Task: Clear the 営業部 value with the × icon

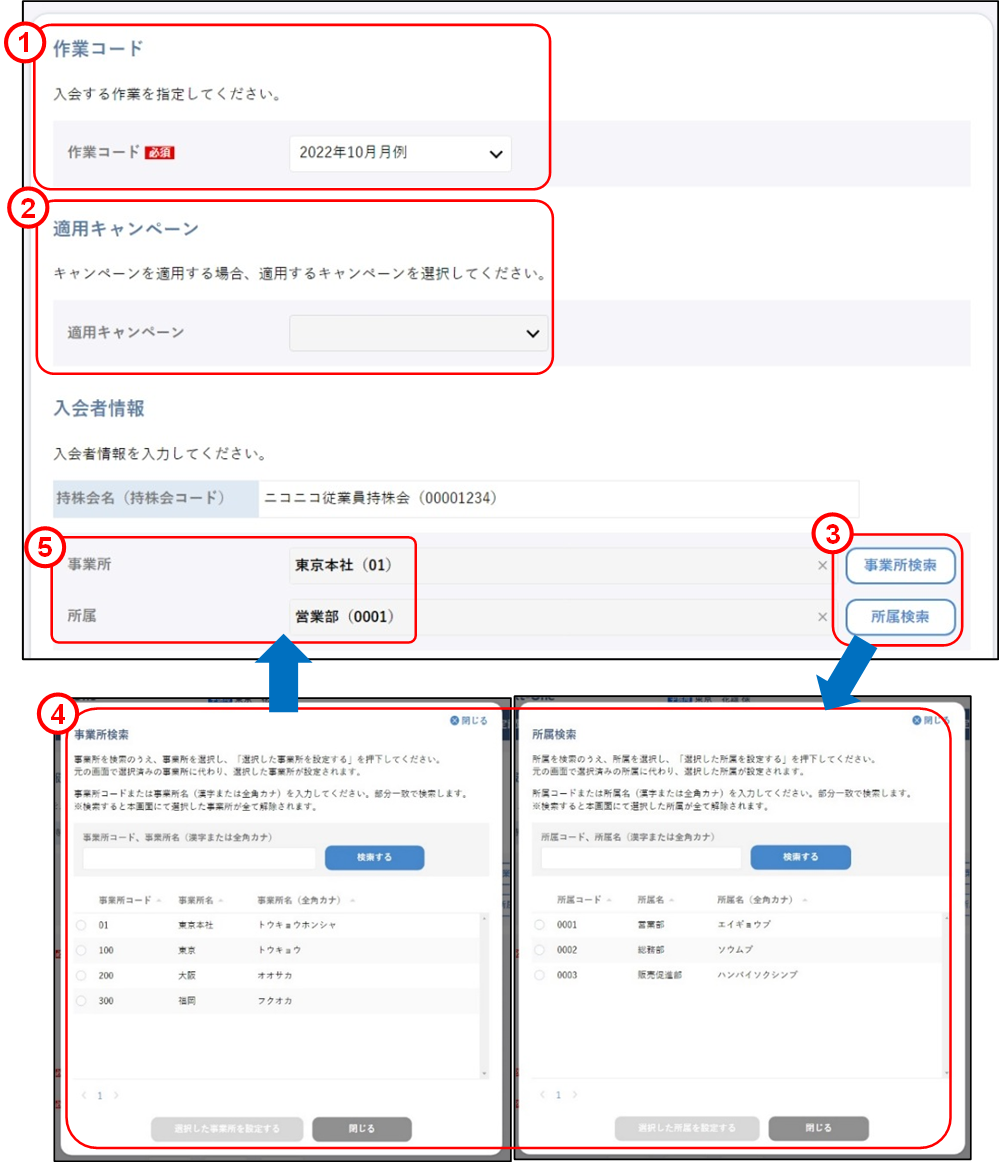Action: (824, 617)
